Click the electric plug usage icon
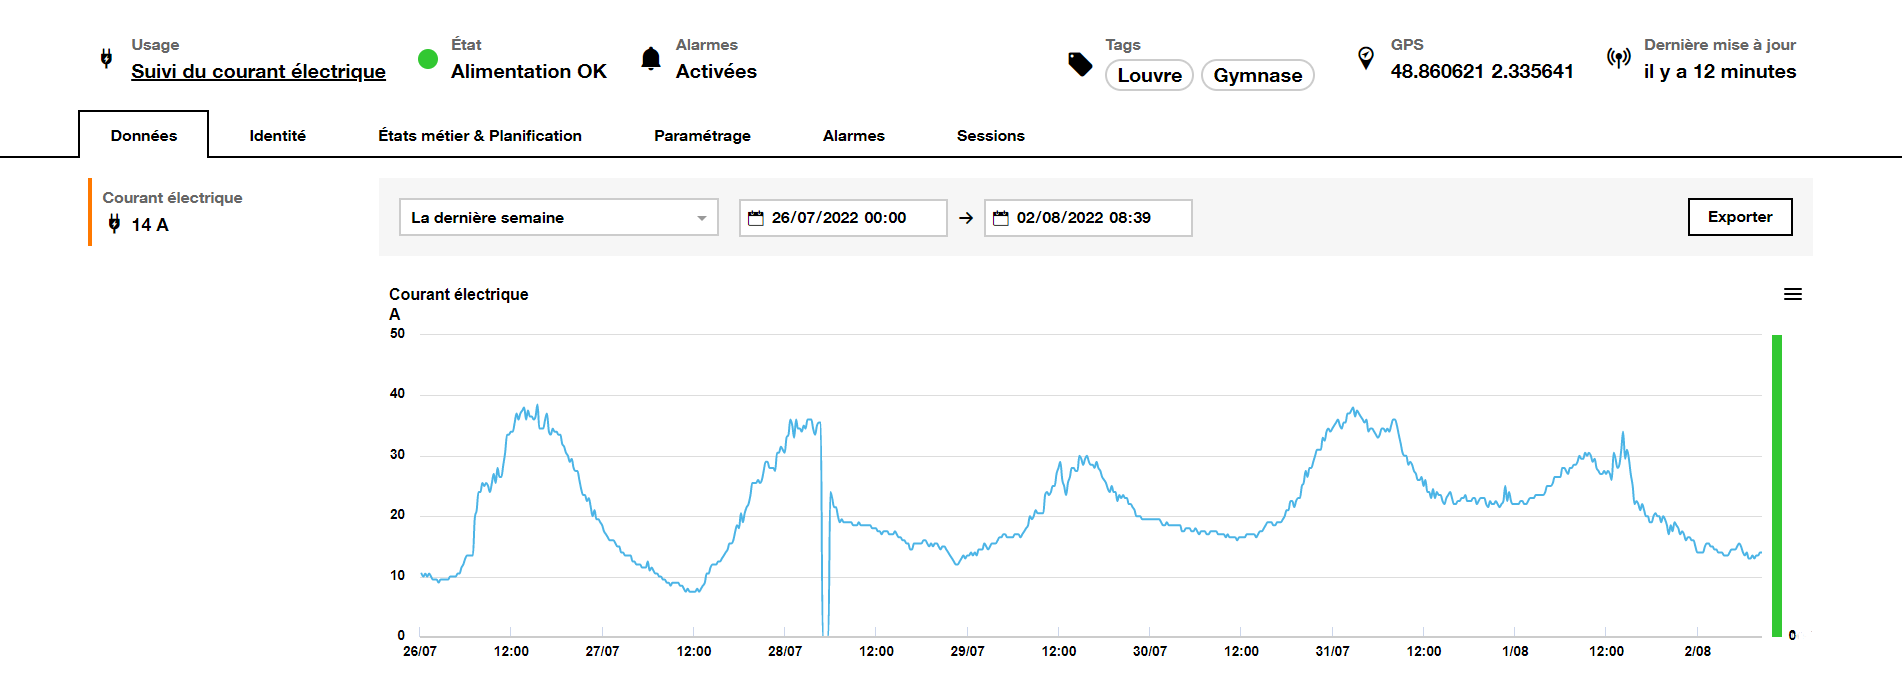Screen dimensions: 1902x693 tap(106, 59)
